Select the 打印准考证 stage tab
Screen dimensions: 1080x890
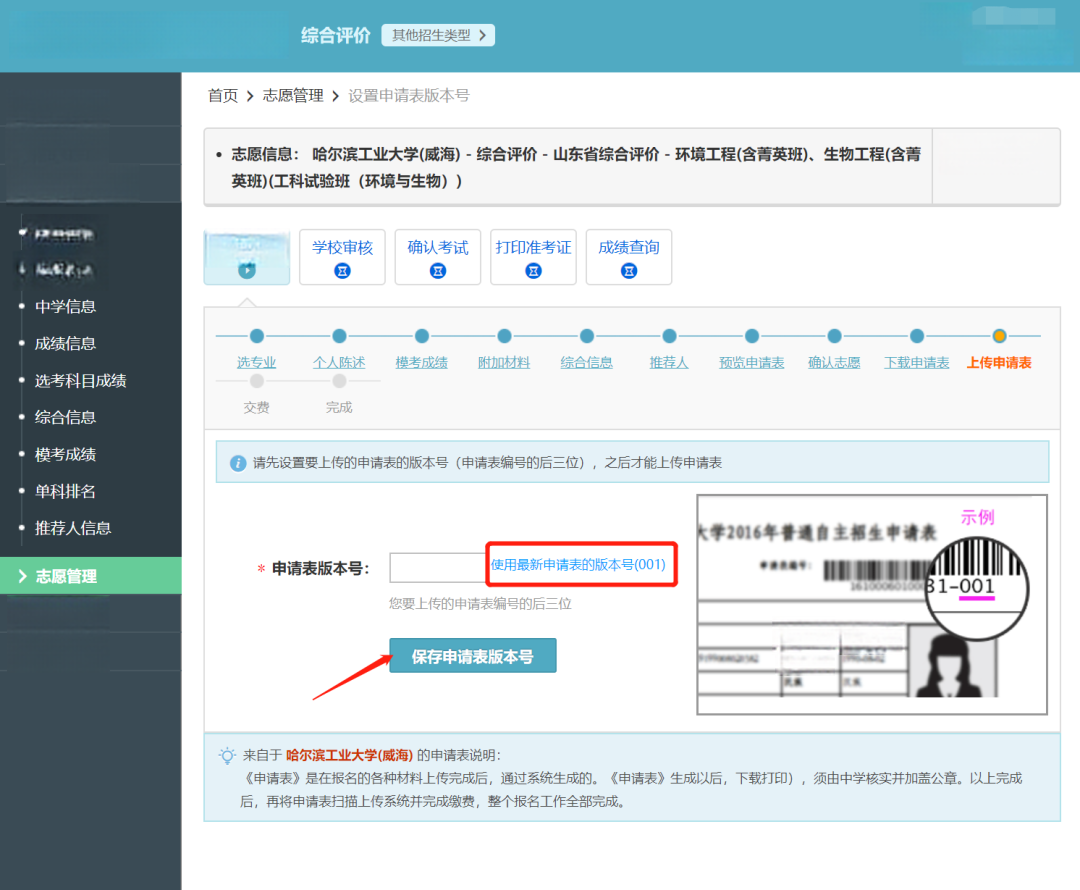click(x=533, y=257)
